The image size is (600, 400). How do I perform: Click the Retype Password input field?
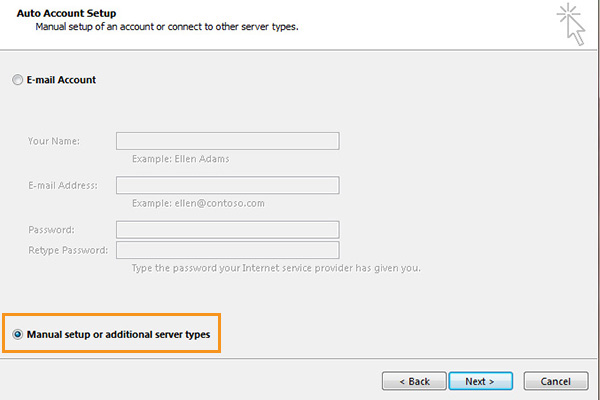tap(228, 250)
